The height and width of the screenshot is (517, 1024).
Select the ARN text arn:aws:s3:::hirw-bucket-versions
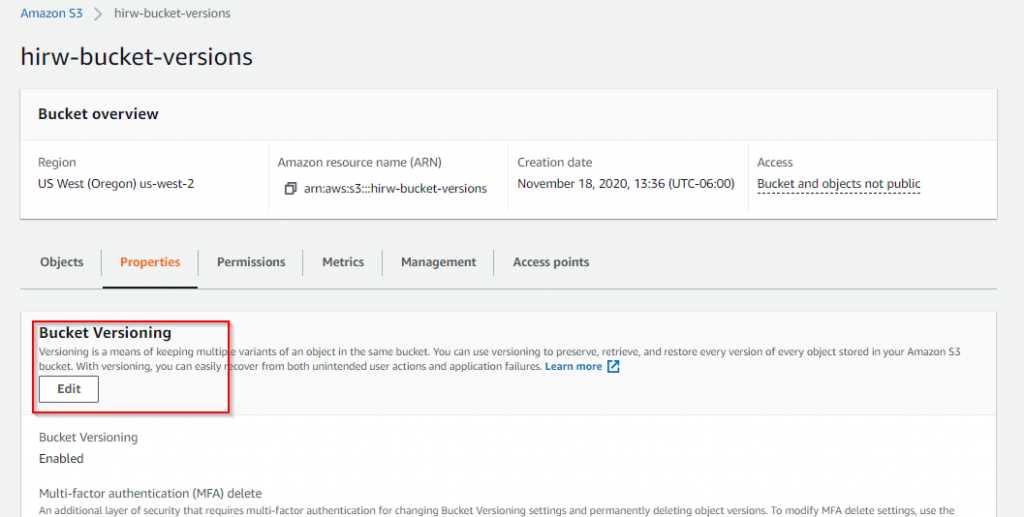[x=395, y=189]
